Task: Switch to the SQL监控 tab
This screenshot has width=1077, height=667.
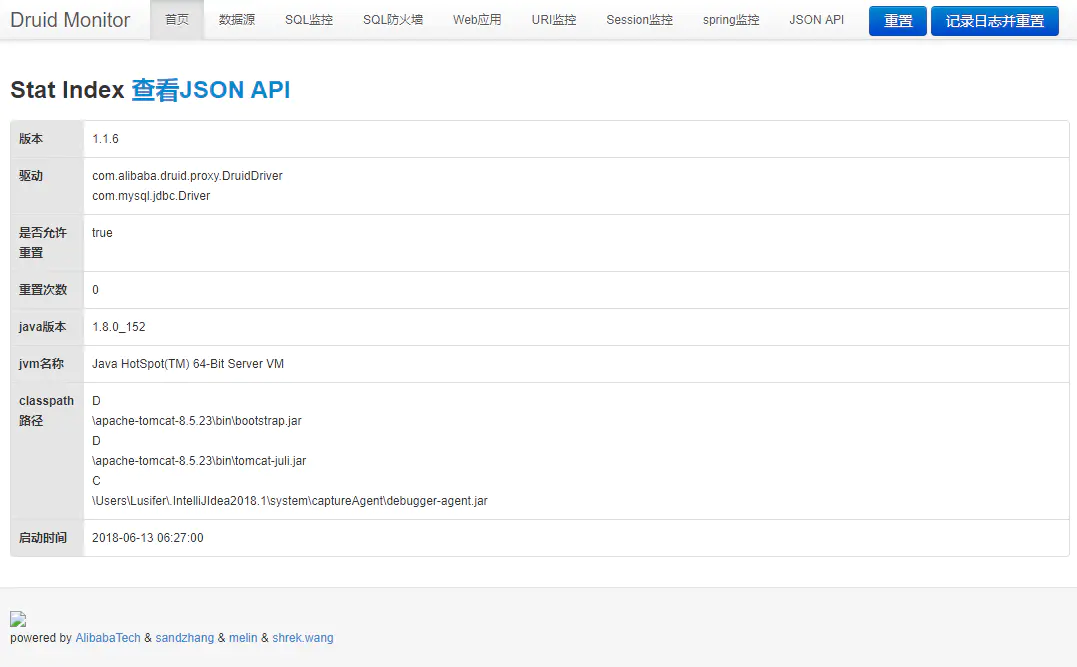Action: click(309, 20)
